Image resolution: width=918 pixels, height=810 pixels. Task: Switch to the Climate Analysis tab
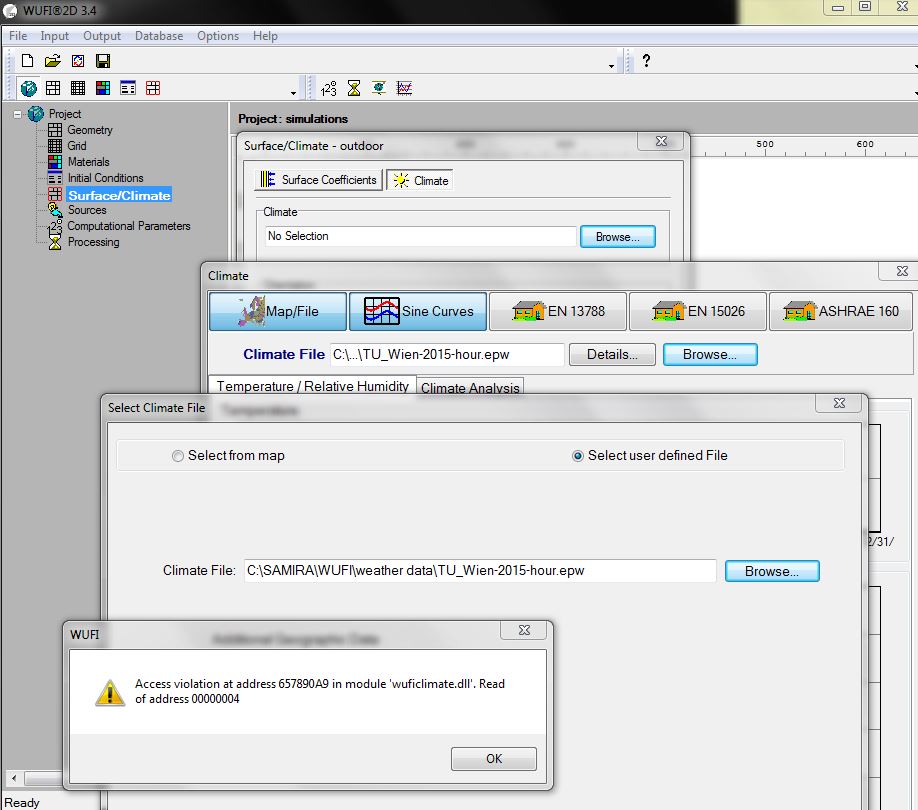(x=470, y=388)
